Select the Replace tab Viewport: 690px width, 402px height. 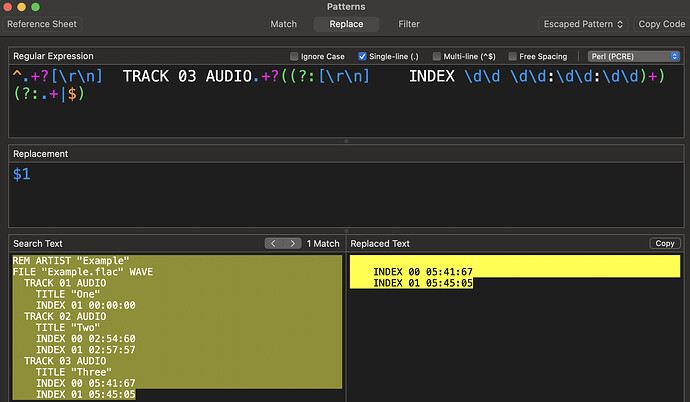[x=346, y=24]
